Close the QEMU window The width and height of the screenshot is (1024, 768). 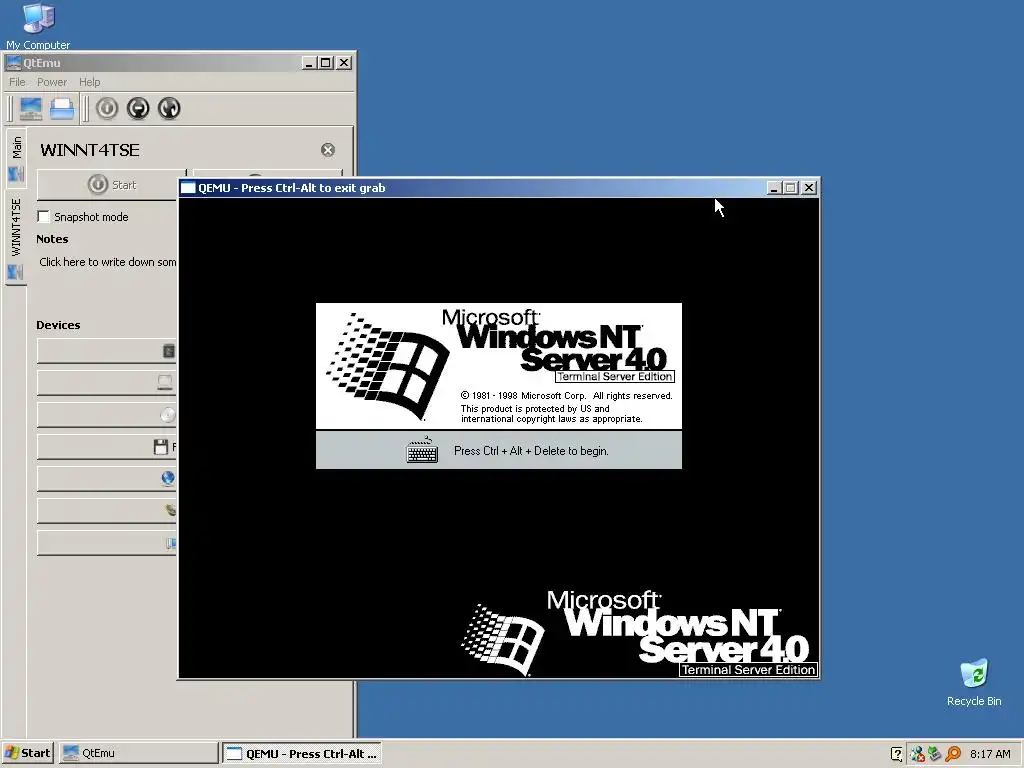coord(808,188)
